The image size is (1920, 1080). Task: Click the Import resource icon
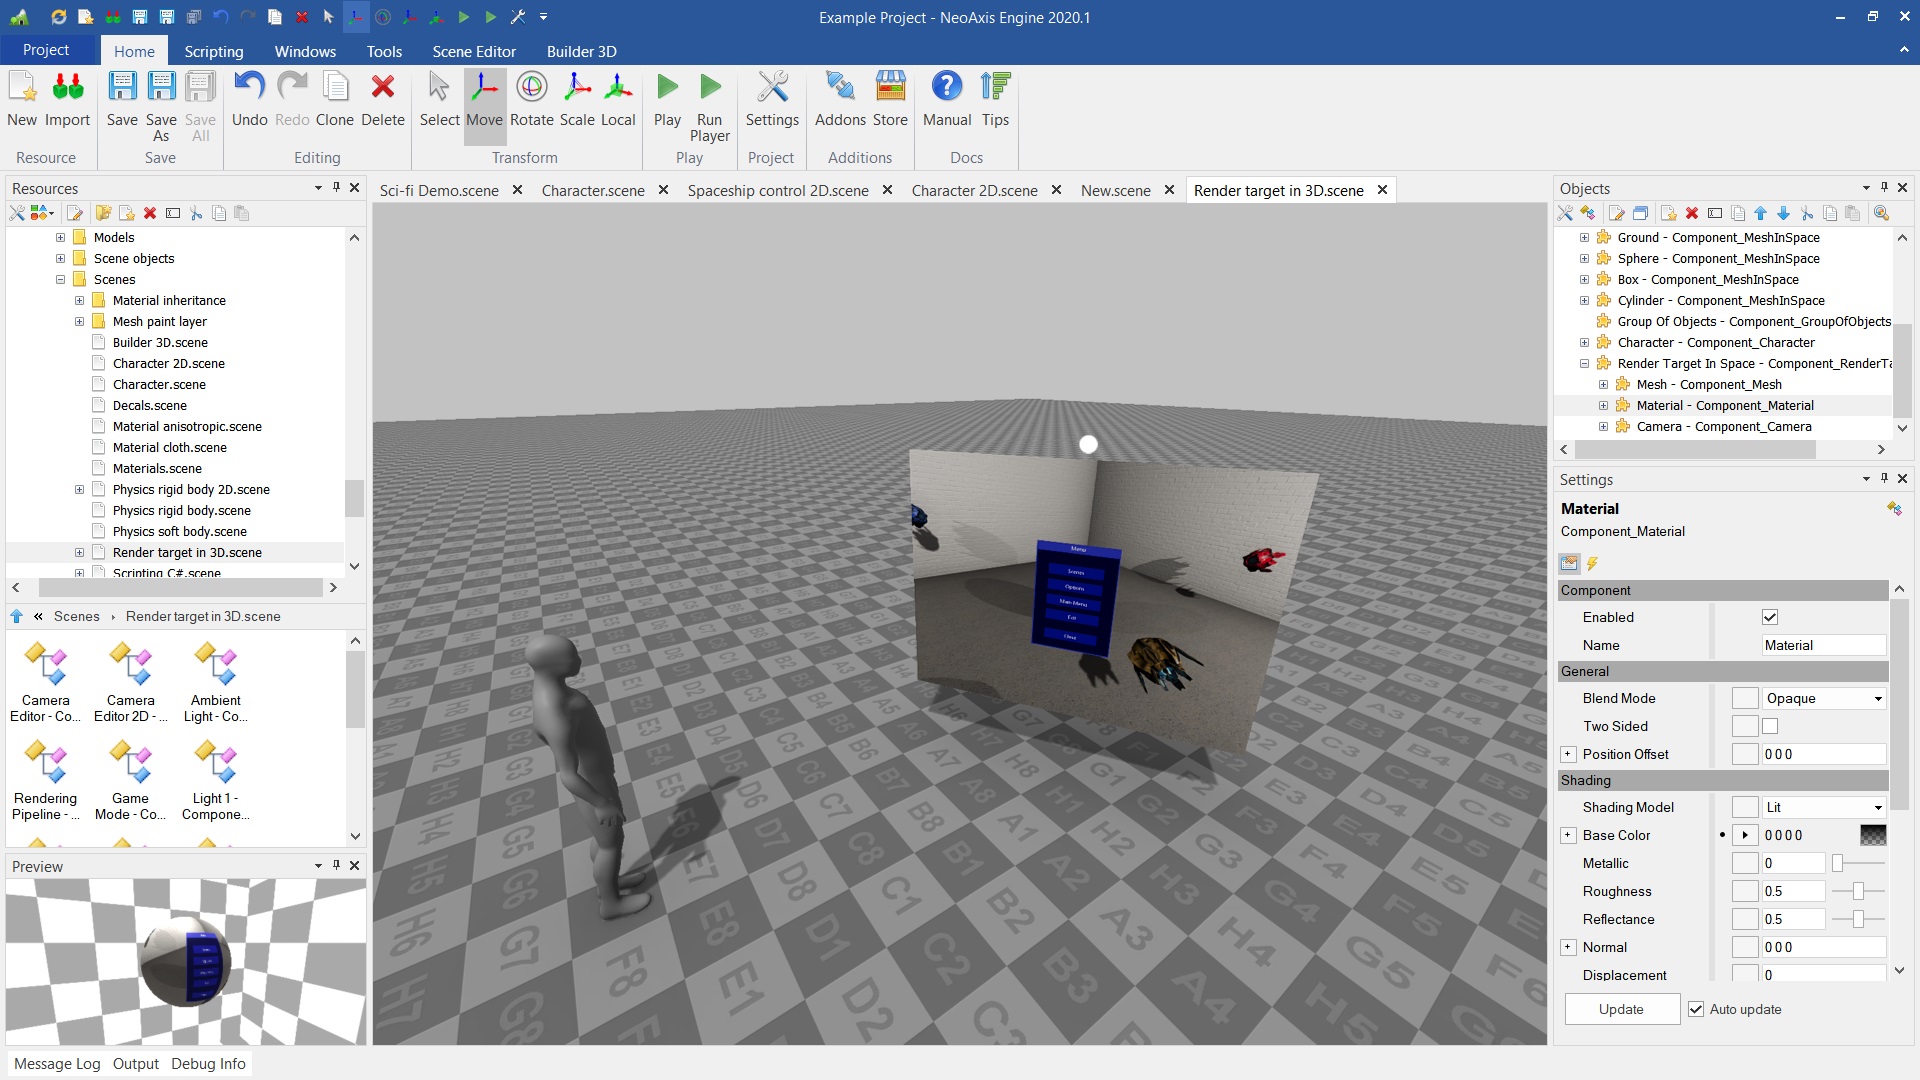coord(68,88)
